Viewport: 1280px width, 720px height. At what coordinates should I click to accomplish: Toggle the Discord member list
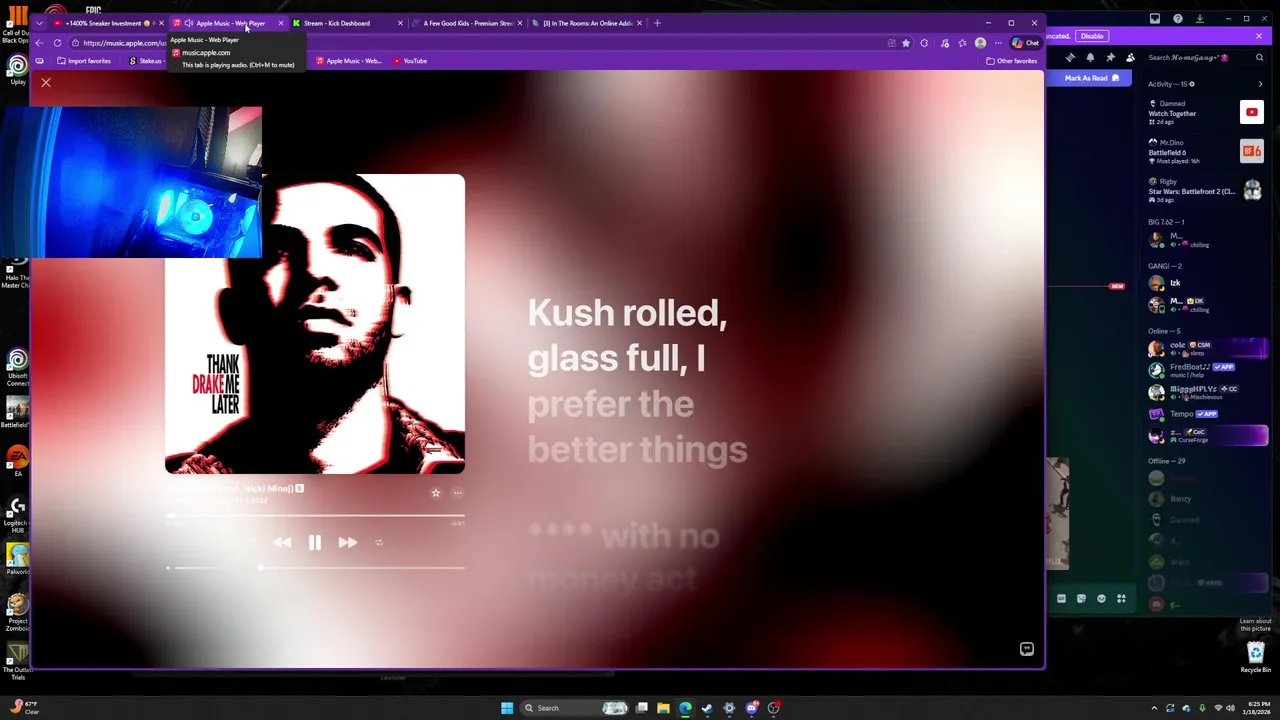pyautogui.click(x=1130, y=57)
